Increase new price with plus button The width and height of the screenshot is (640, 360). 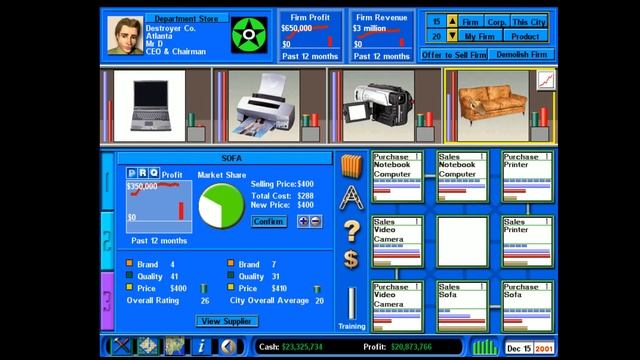click(x=303, y=221)
